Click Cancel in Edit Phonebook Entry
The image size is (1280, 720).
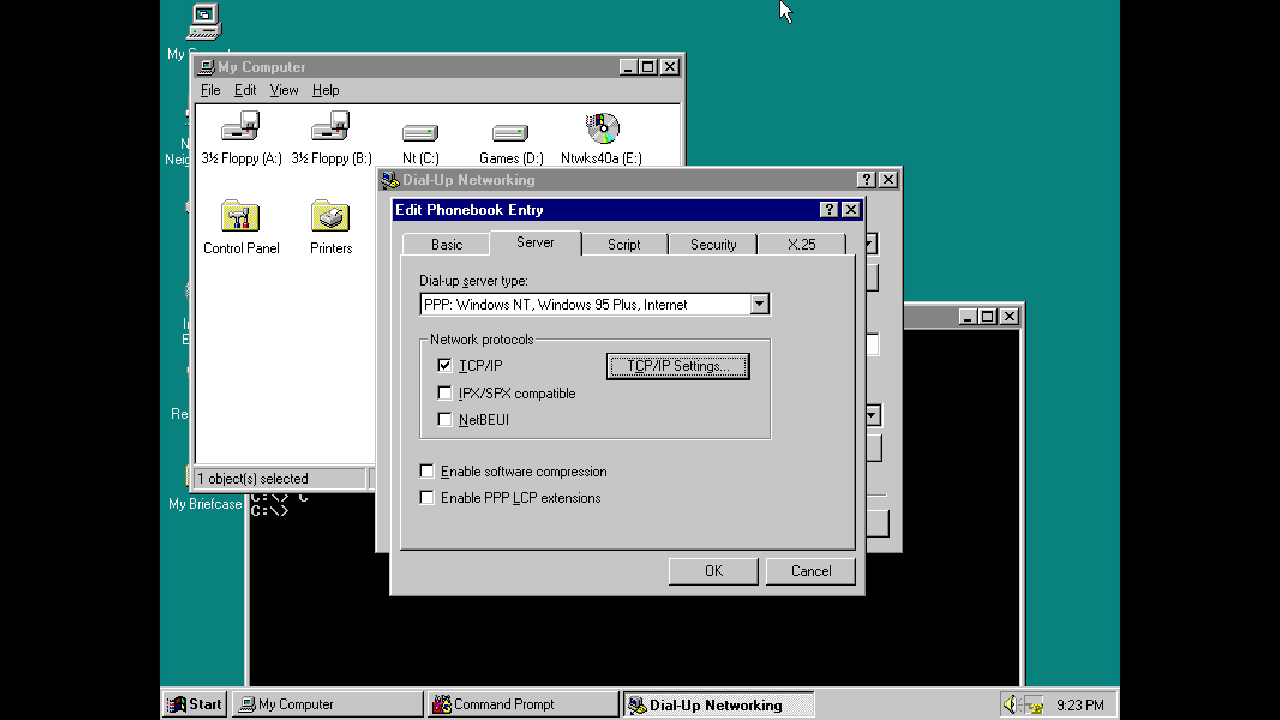tap(811, 571)
